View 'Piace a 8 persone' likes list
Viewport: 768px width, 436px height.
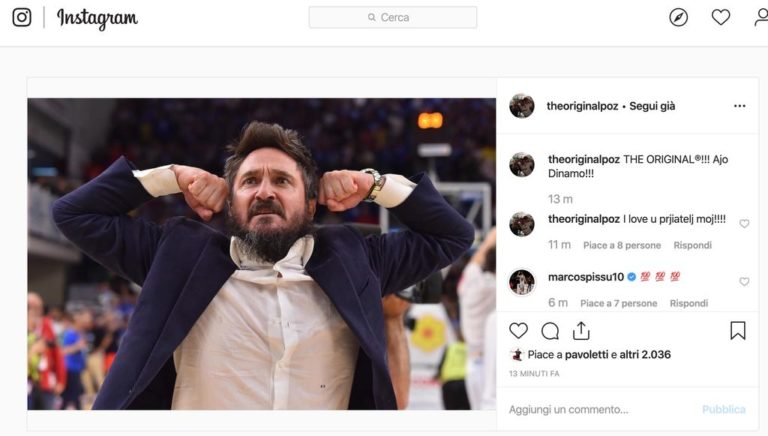pyautogui.click(x=622, y=245)
